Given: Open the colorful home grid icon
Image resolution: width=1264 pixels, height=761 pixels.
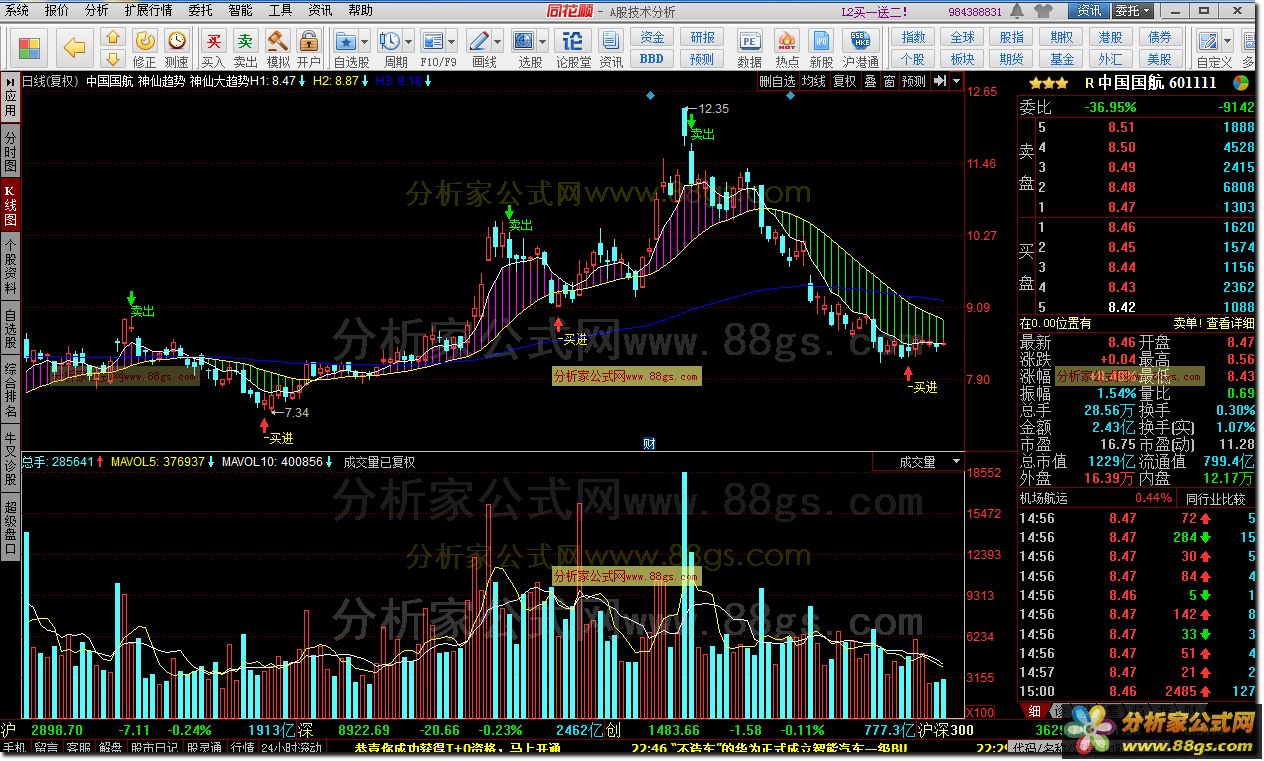Looking at the screenshot, I should pyautogui.click(x=29, y=46).
